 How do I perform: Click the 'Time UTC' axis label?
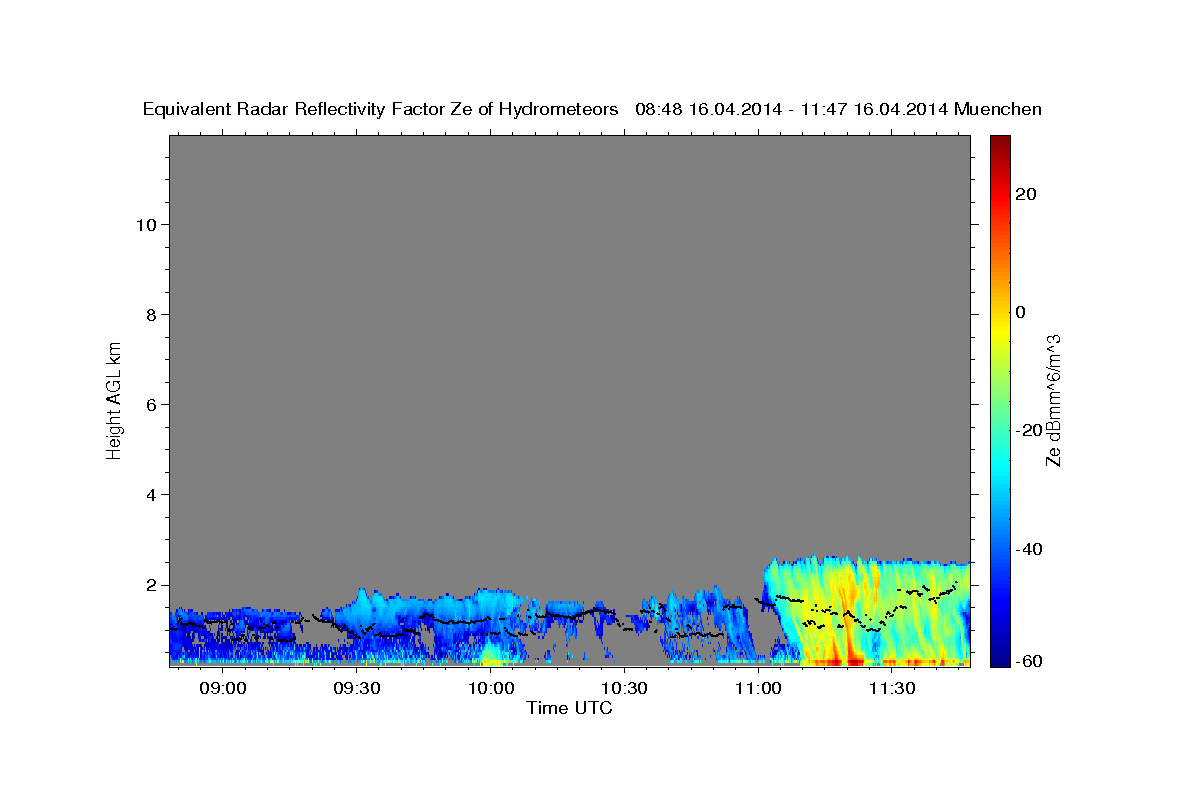click(x=569, y=708)
